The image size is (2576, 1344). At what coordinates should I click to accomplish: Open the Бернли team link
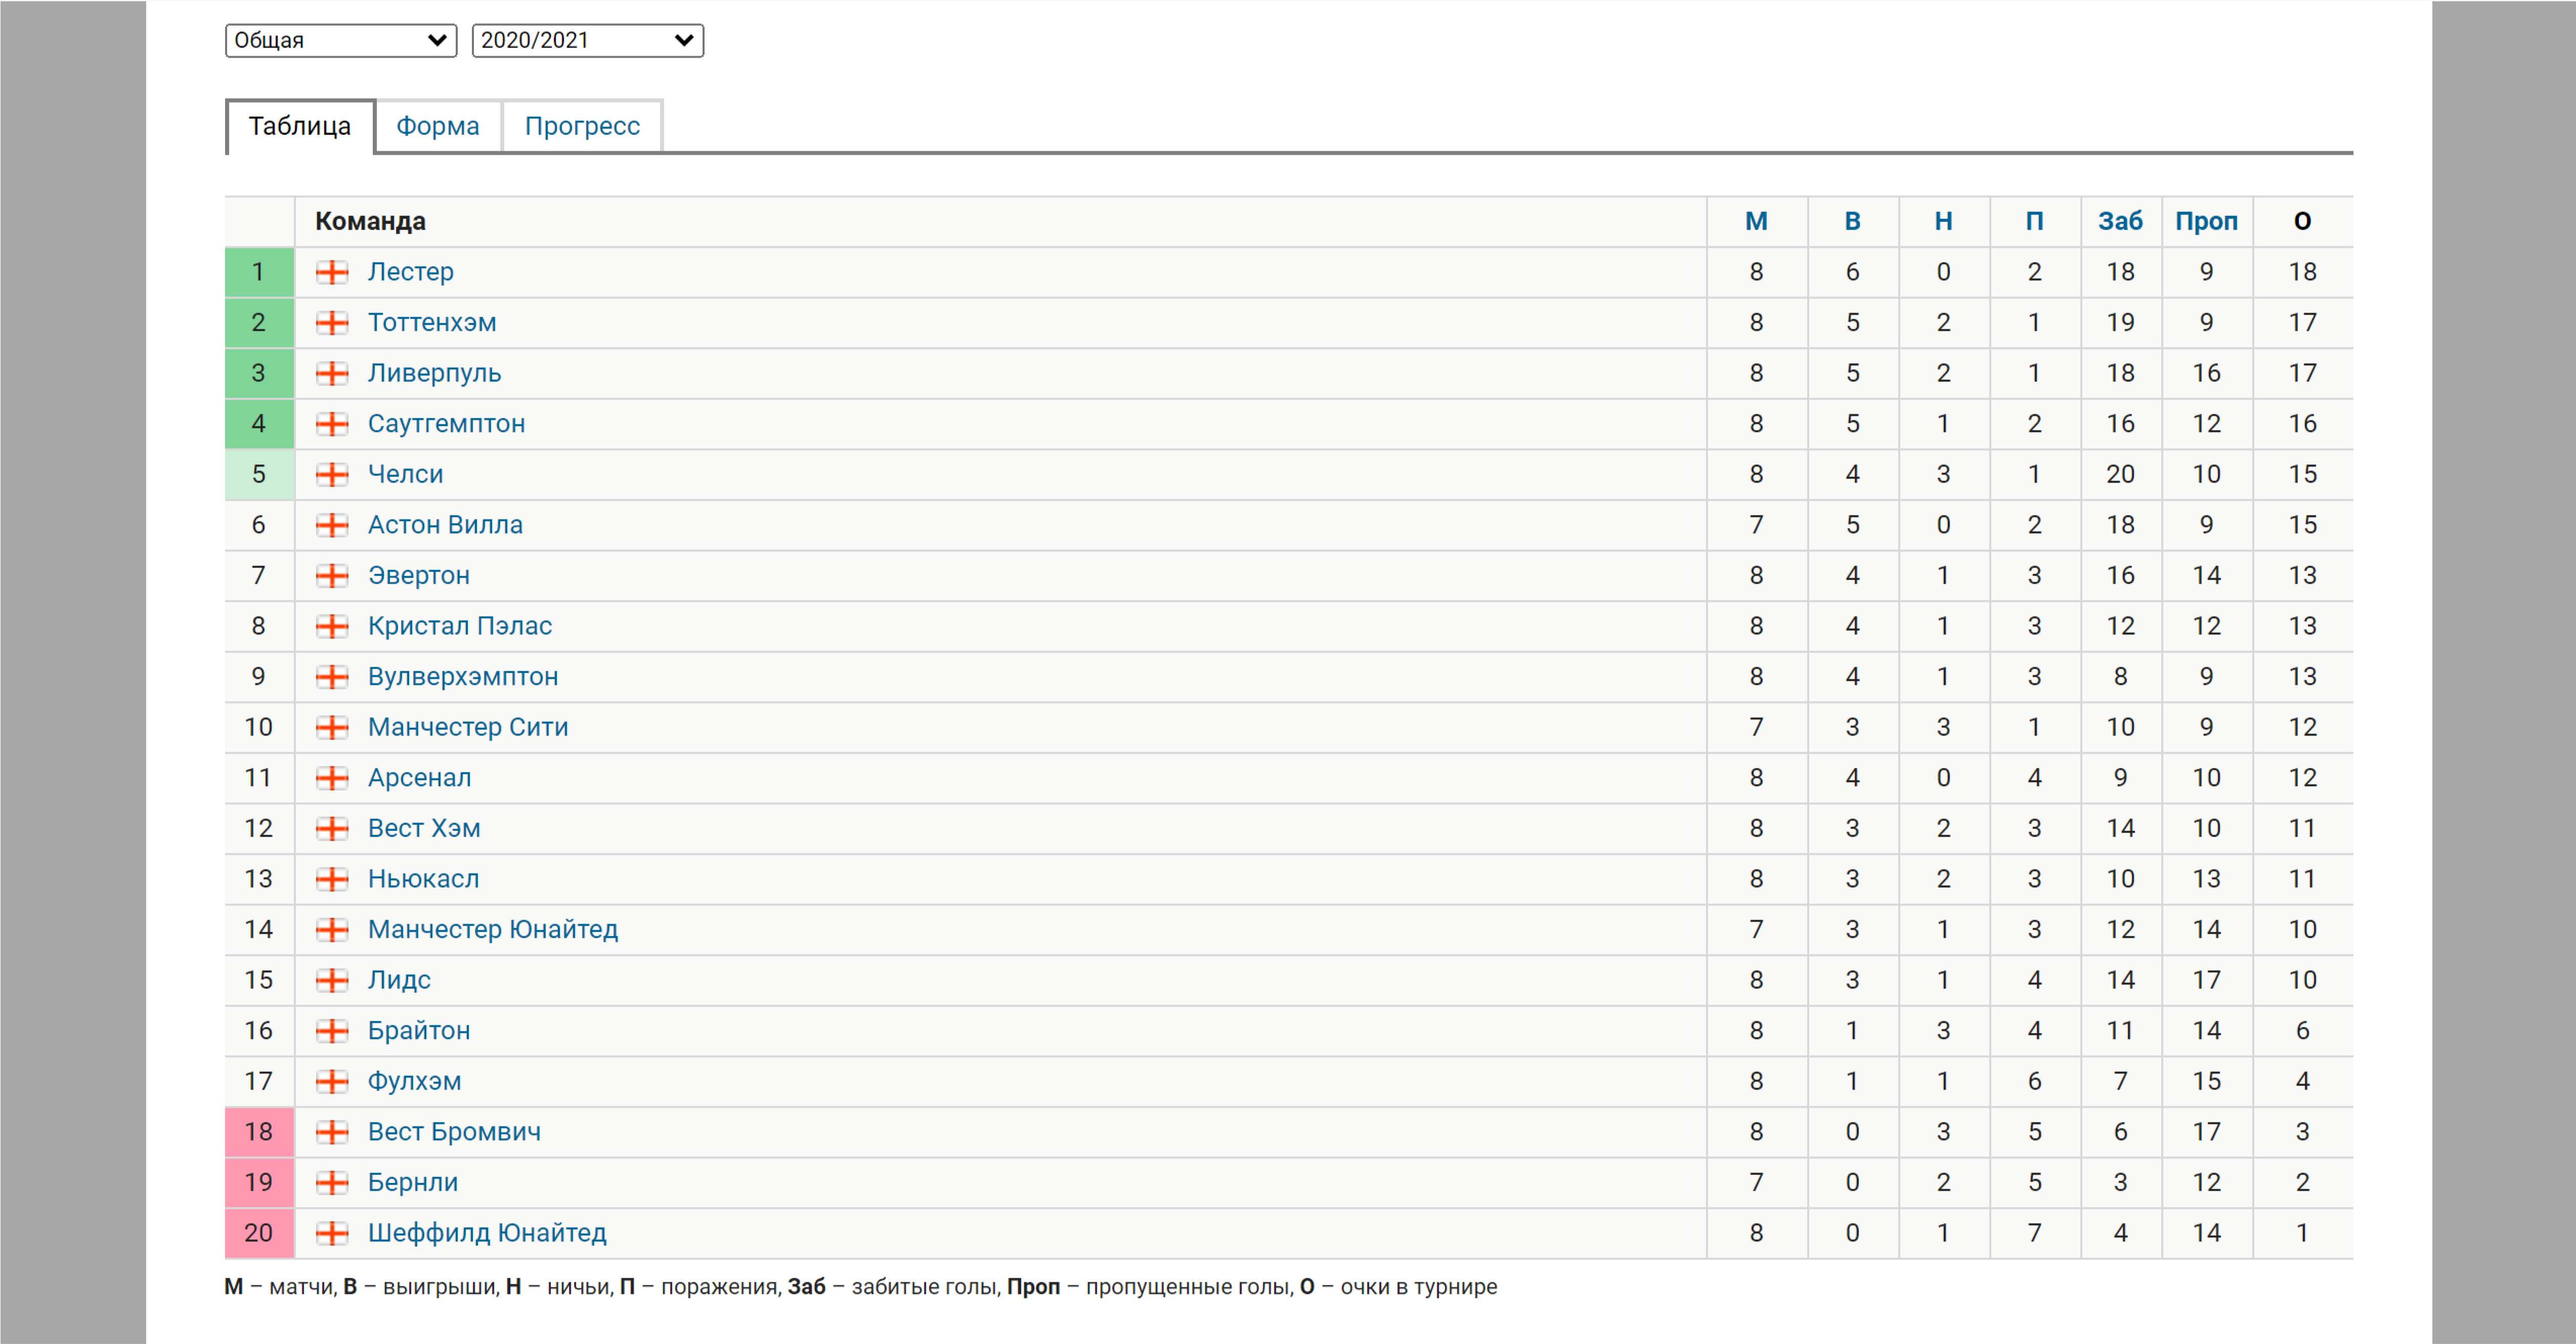412,1182
